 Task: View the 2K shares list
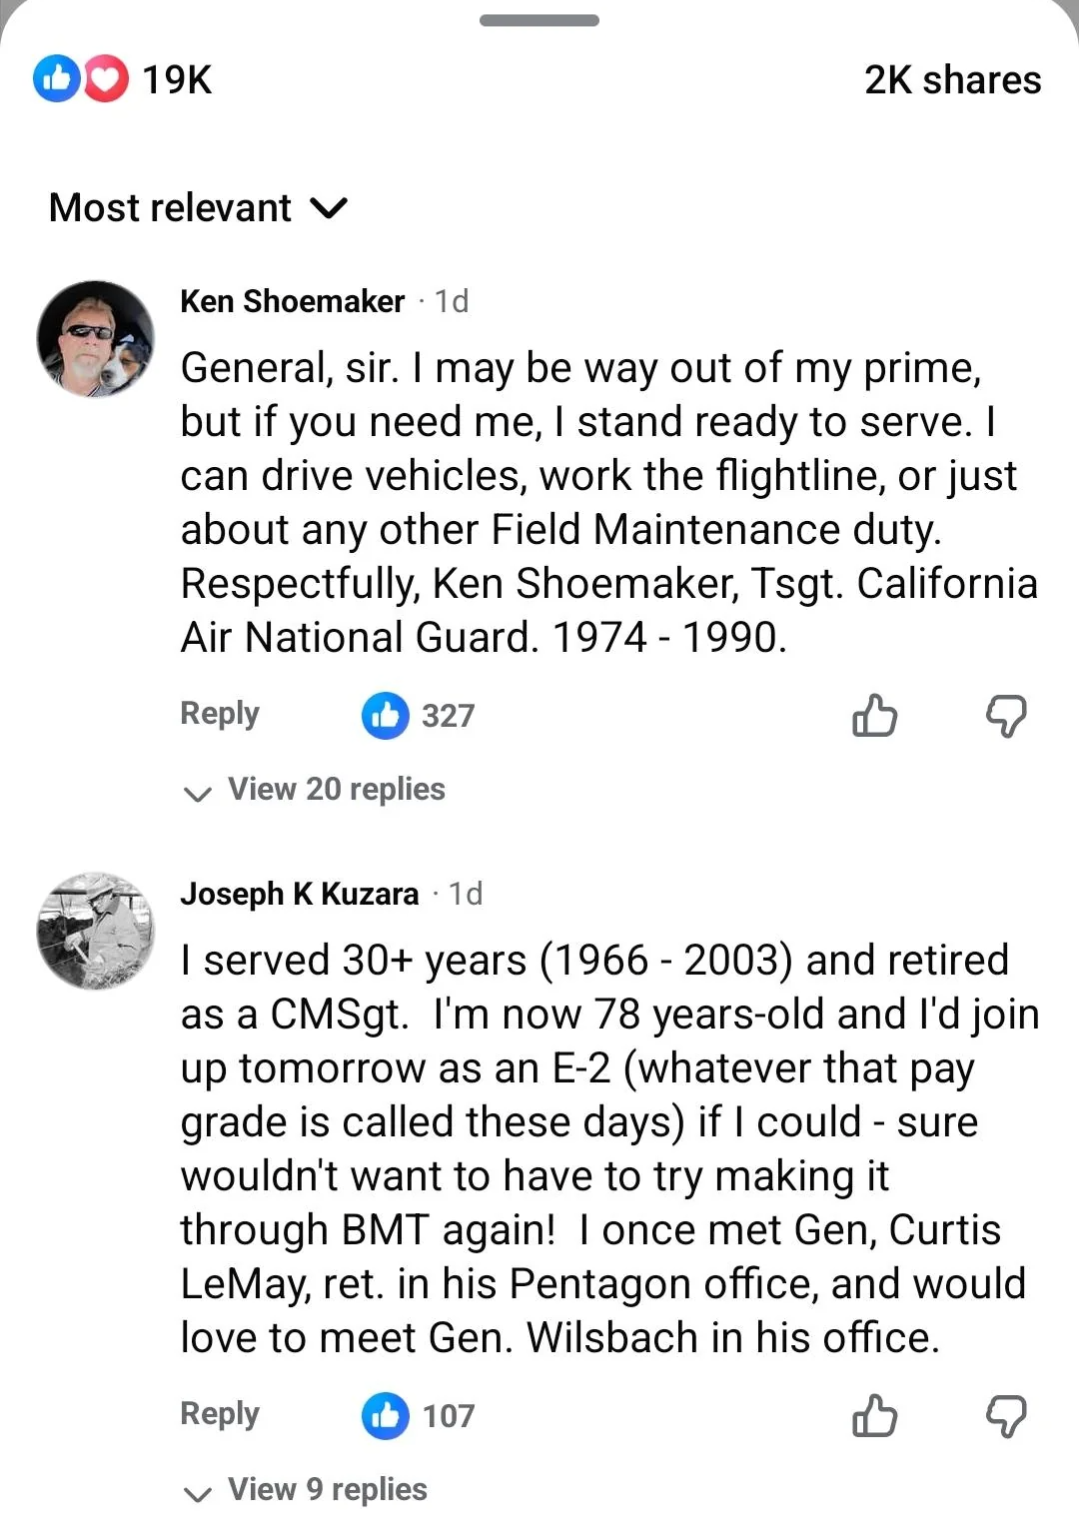click(x=952, y=80)
